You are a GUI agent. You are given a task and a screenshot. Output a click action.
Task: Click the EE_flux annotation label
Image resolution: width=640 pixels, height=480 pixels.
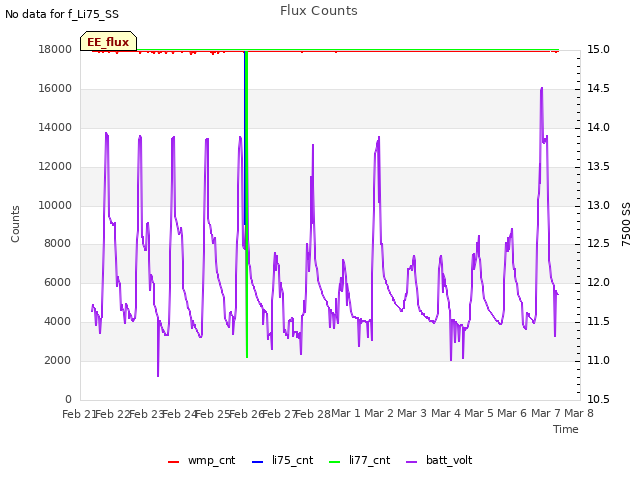108,42
